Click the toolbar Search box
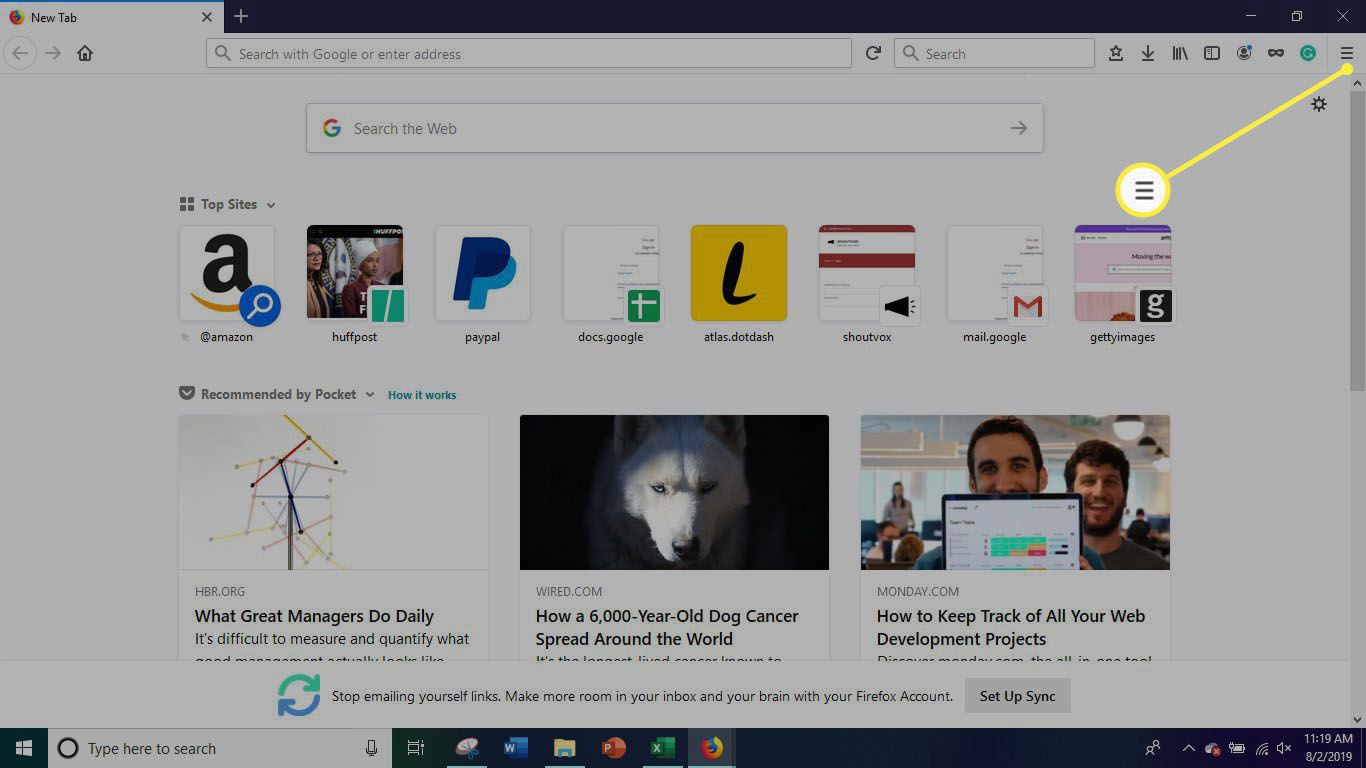Image resolution: width=1366 pixels, height=768 pixels. tap(995, 53)
